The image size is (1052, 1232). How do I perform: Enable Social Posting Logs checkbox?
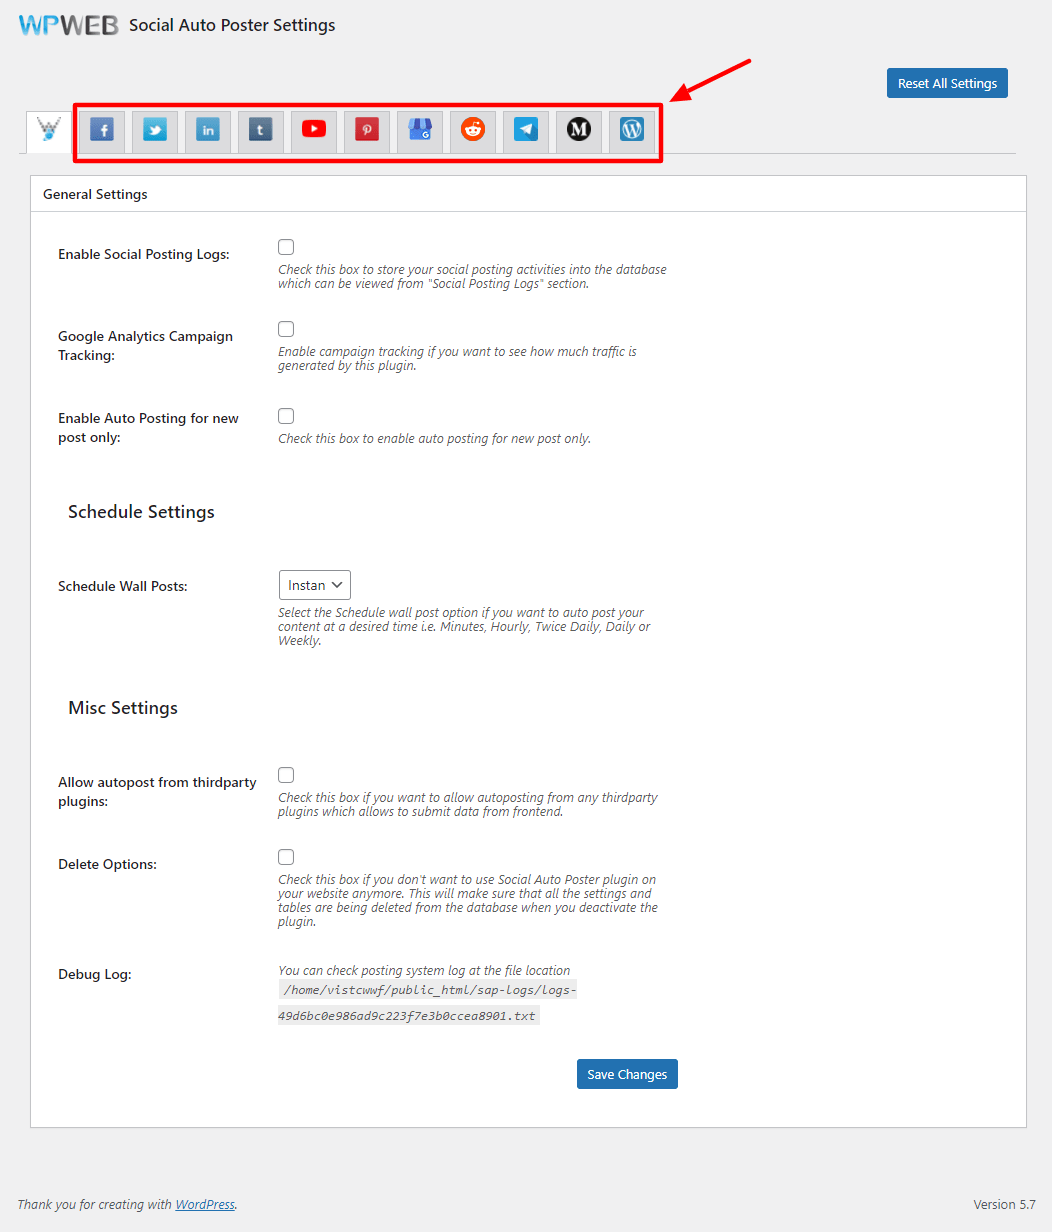pos(286,247)
